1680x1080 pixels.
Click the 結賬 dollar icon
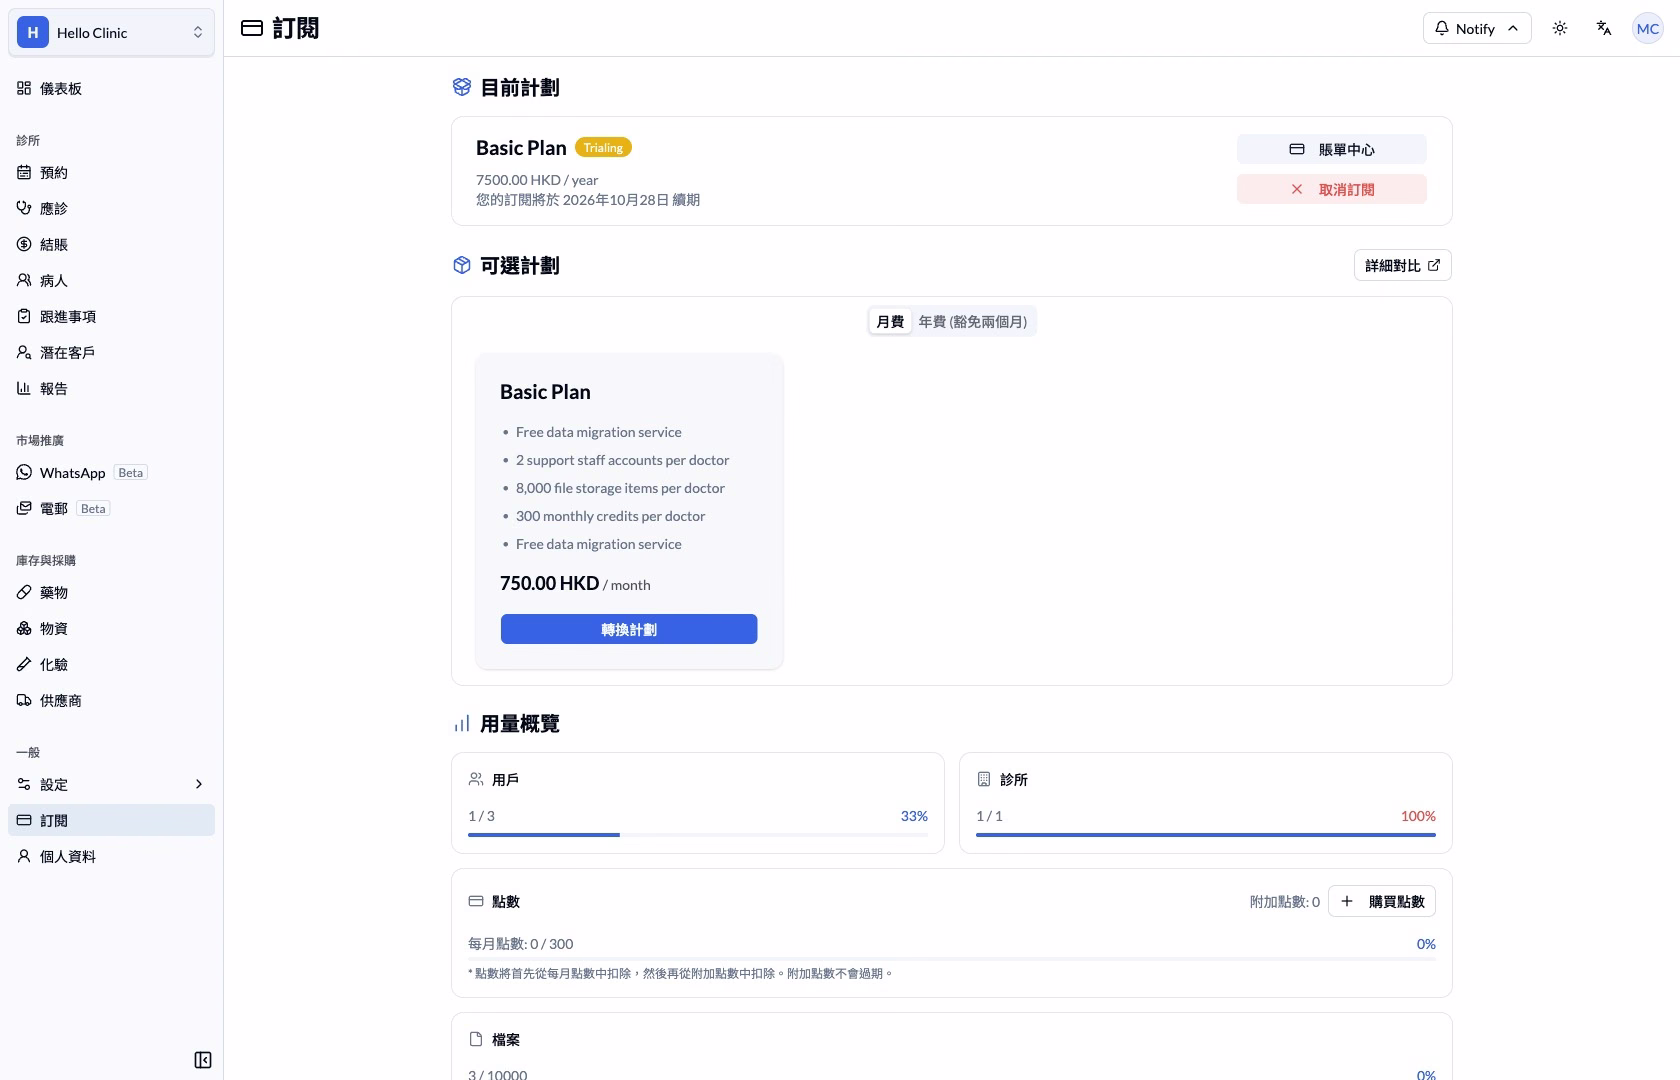point(24,244)
